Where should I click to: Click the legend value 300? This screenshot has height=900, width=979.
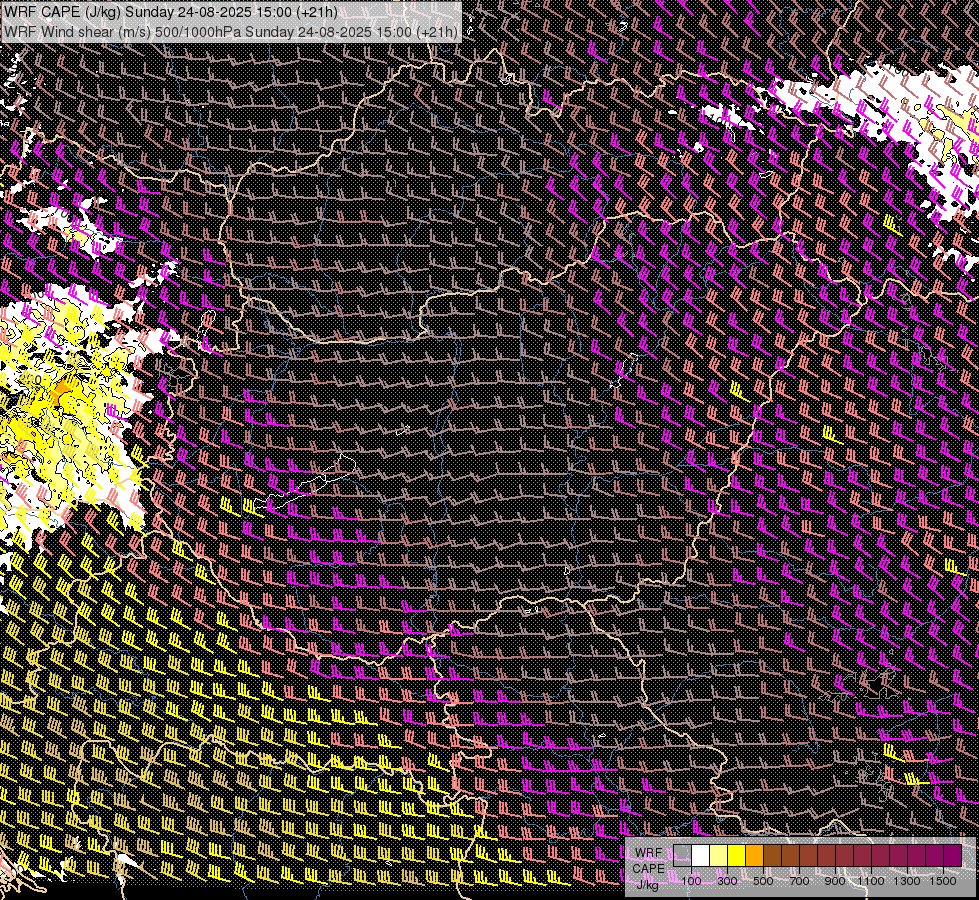pos(727,881)
